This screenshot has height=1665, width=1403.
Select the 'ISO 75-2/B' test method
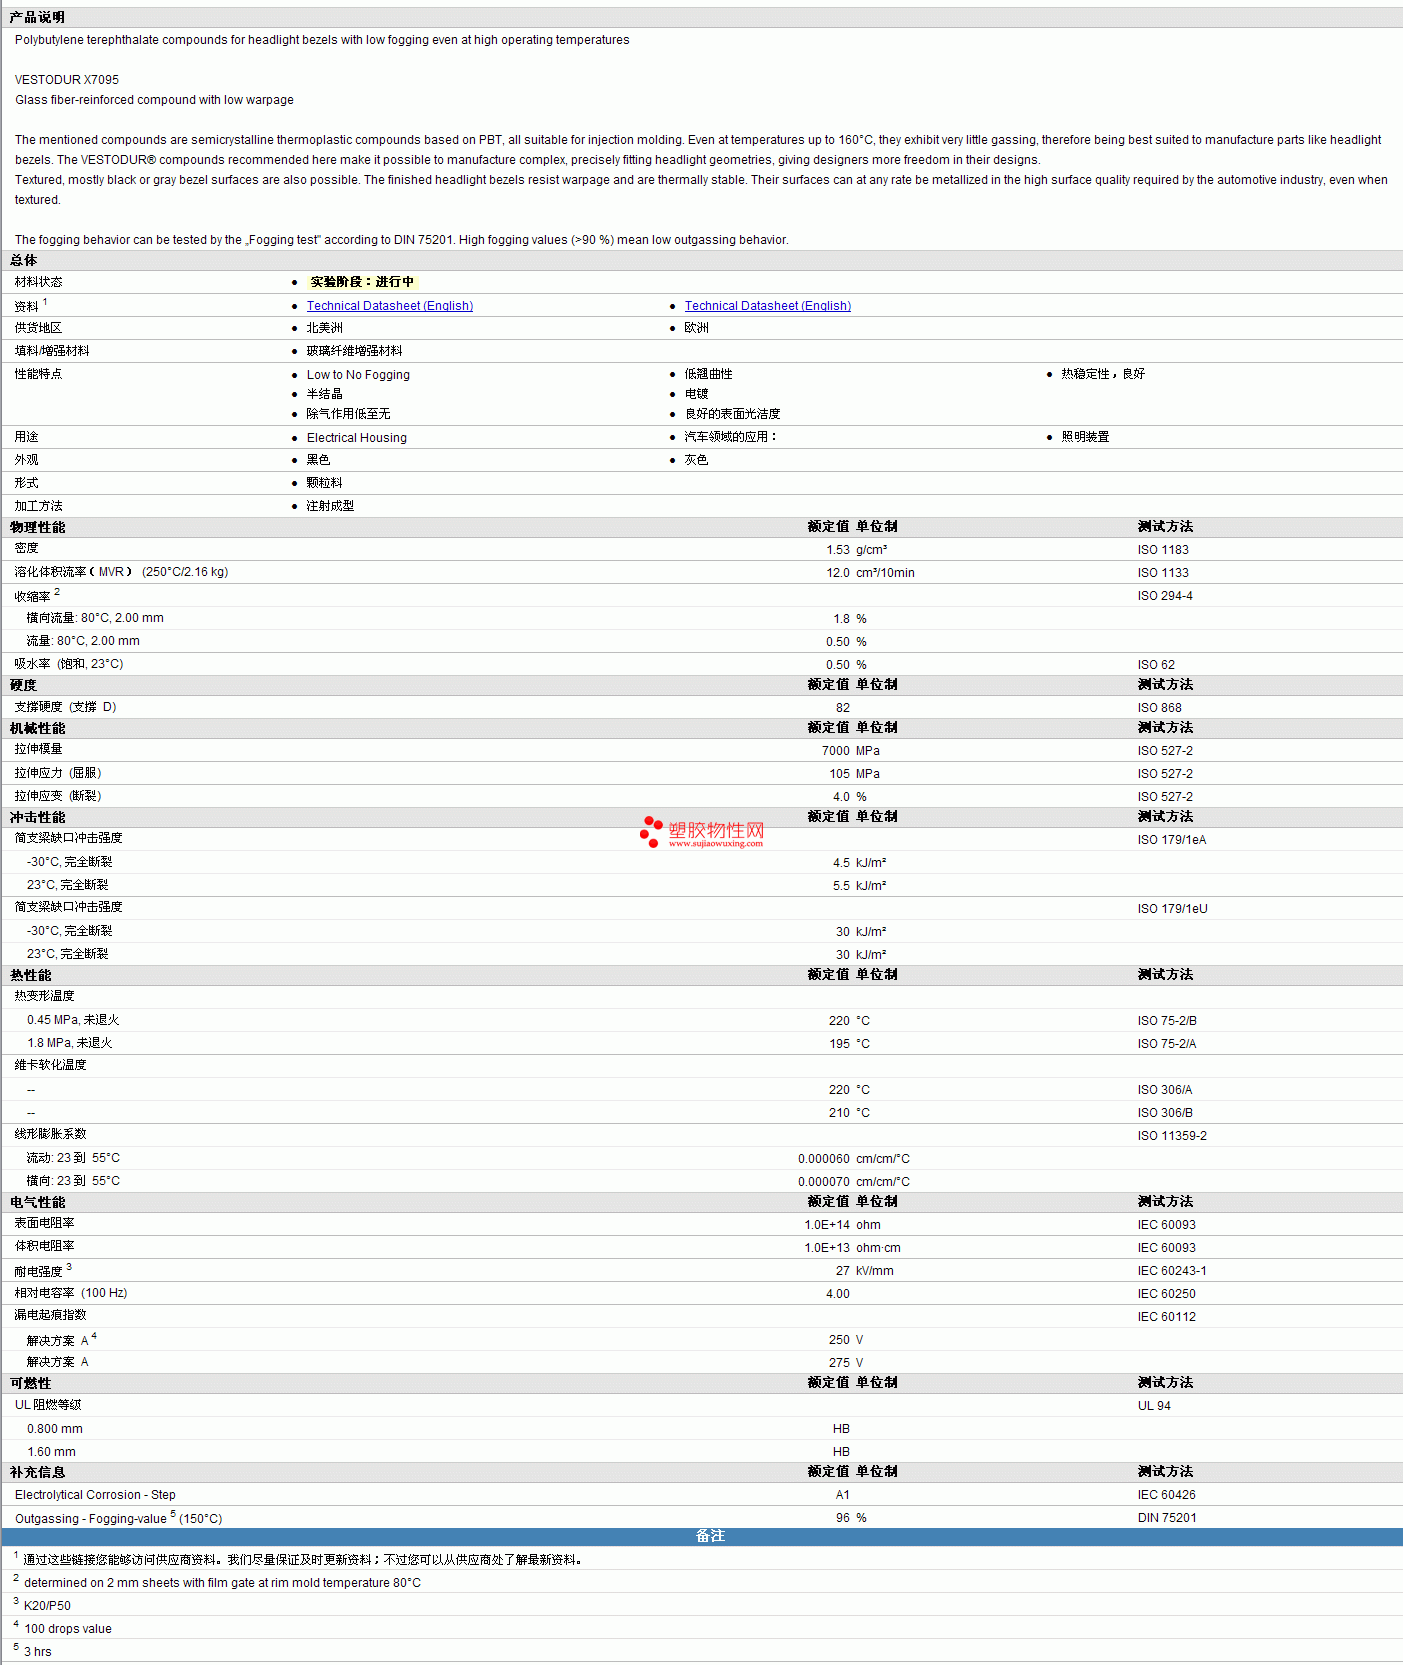click(1167, 1021)
